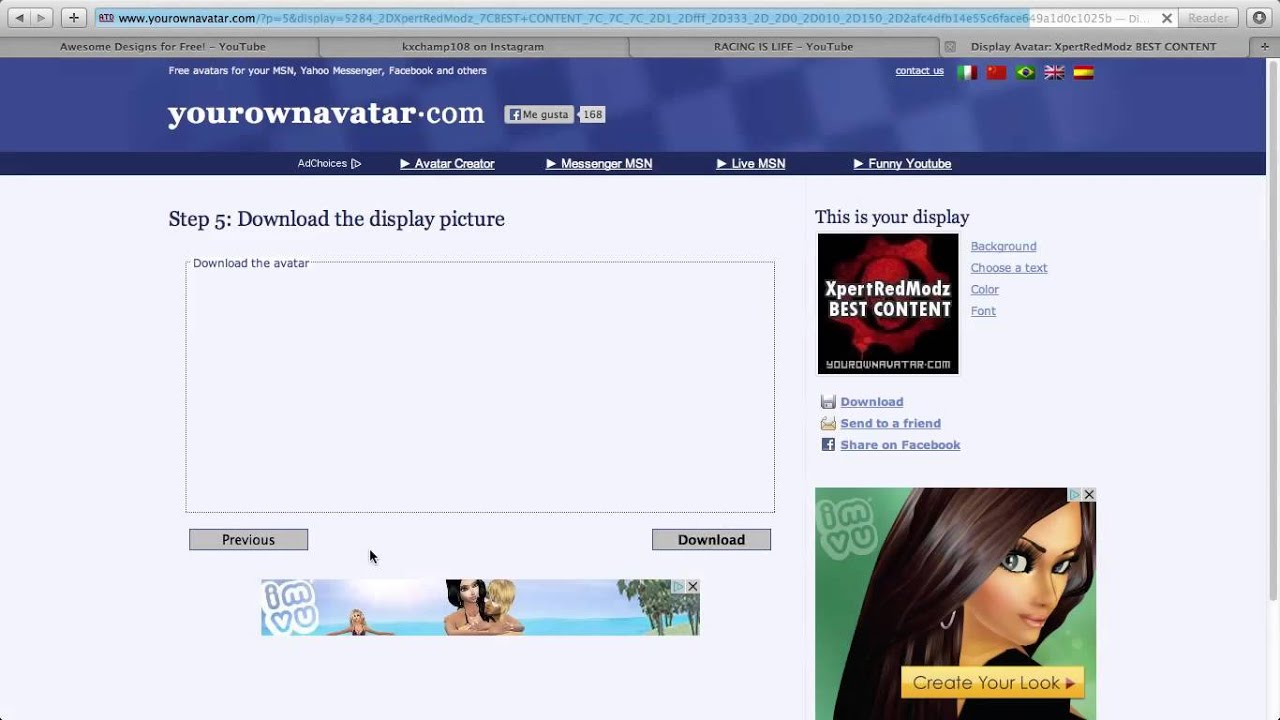The height and width of the screenshot is (720, 1280).
Task: Go forward with the browser forward arrow
Action: pyautogui.click(x=41, y=18)
